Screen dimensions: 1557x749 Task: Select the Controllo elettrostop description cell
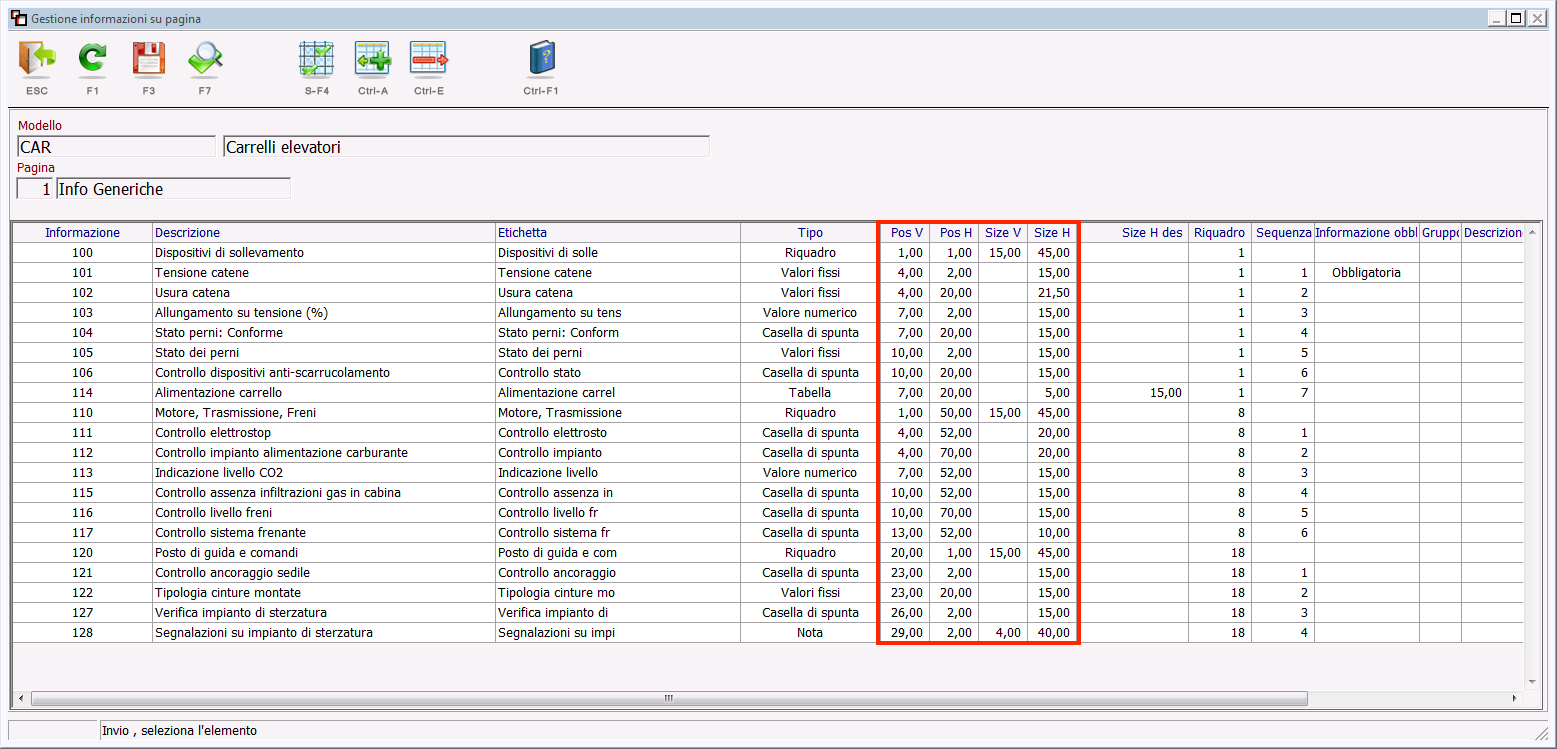tap(324, 433)
